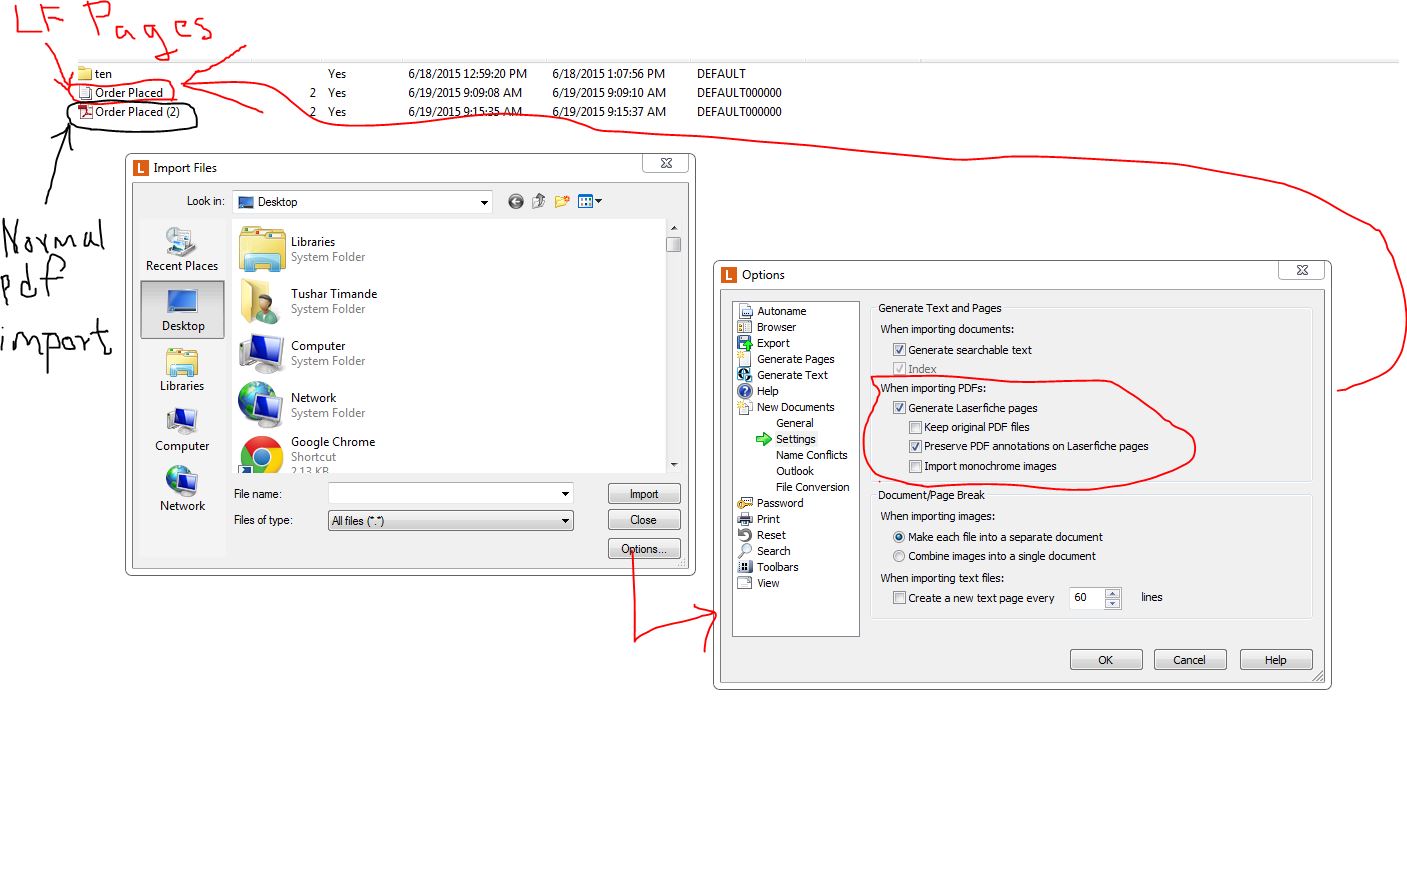
Task: Open View category in Options tree
Action: (x=768, y=583)
